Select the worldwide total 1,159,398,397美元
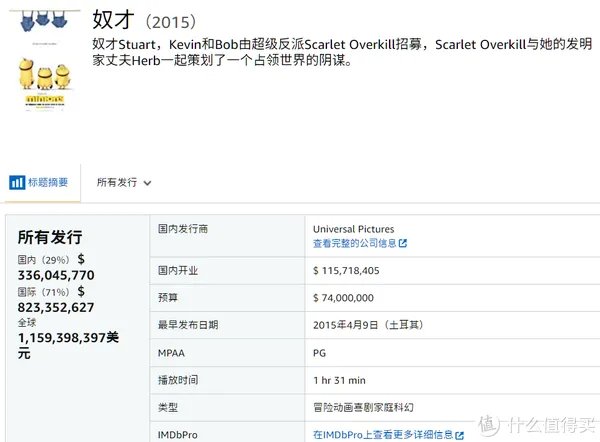This screenshot has width=600, height=442. click(68, 345)
